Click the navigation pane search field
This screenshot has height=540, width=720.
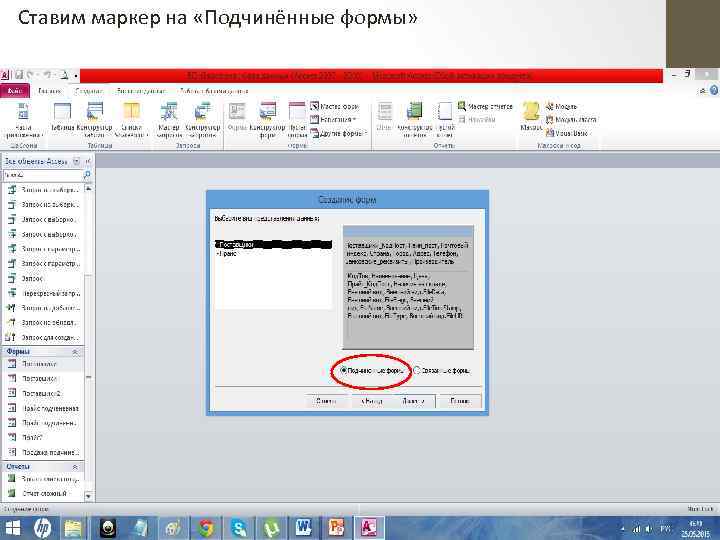coord(43,175)
